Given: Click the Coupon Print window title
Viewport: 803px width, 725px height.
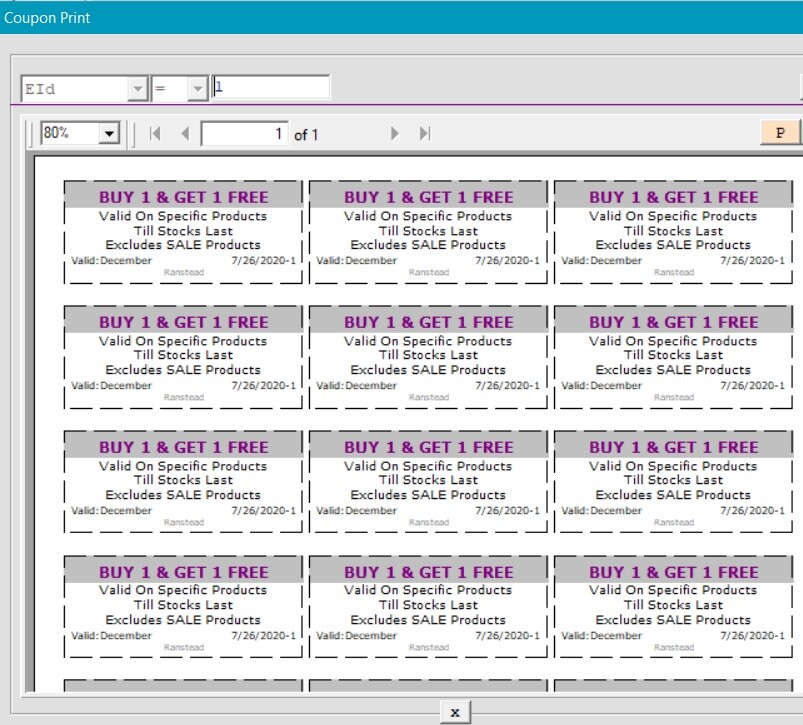Looking at the screenshot, I should pos(47,18).
